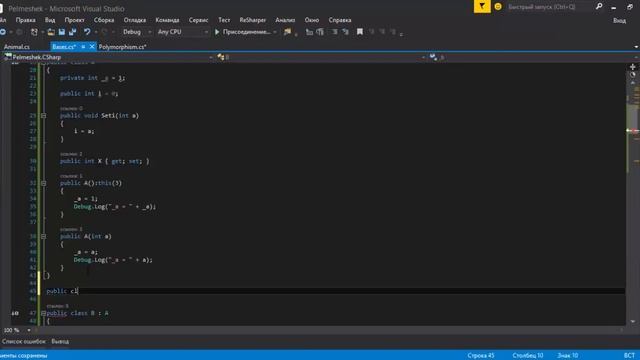Click the Вход sign-in link
Screen dimensions: 640x360
[619, 20]
